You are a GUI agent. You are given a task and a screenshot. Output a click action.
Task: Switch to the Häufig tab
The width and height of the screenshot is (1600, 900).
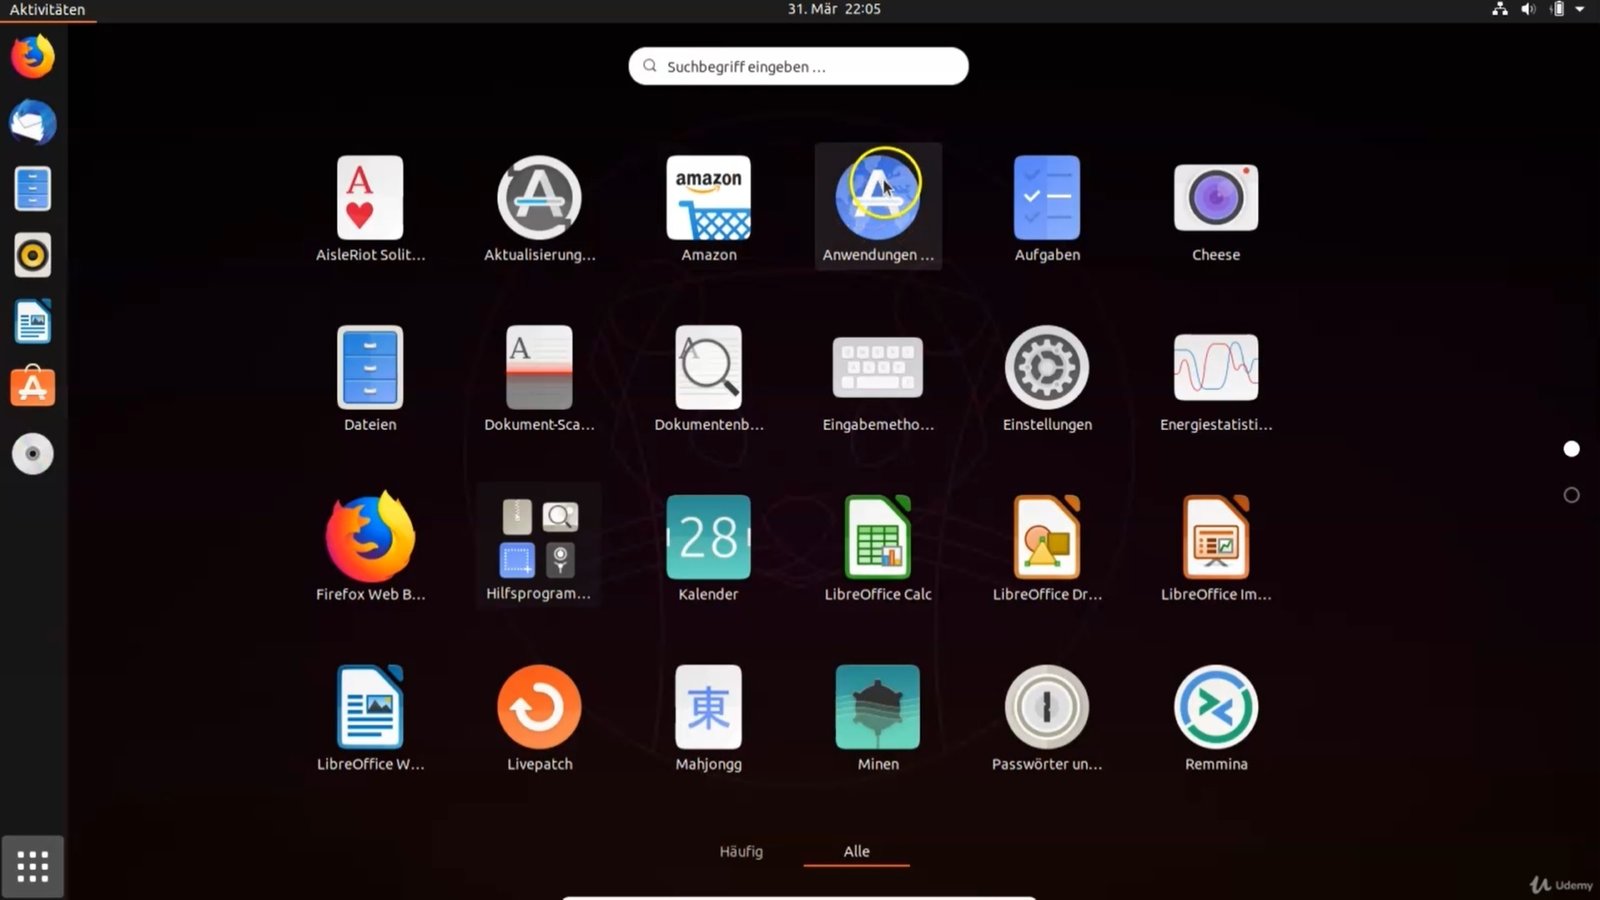(x=741, y=851)
